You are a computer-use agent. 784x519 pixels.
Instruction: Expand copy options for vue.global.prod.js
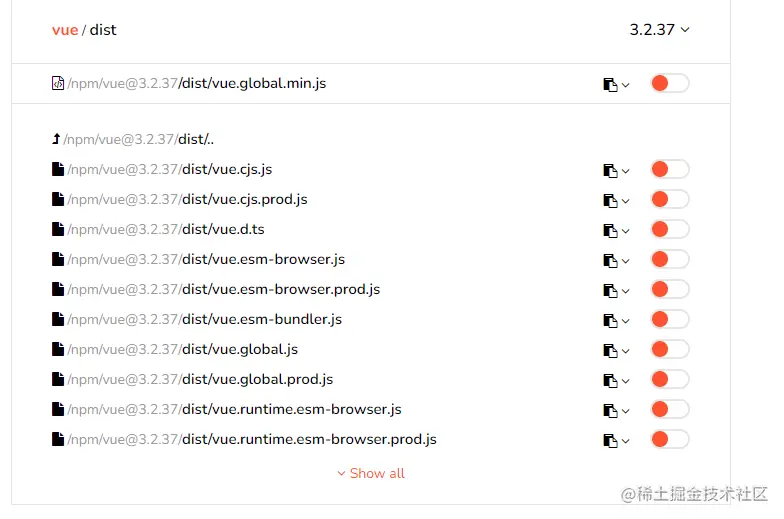coord(626,381)
